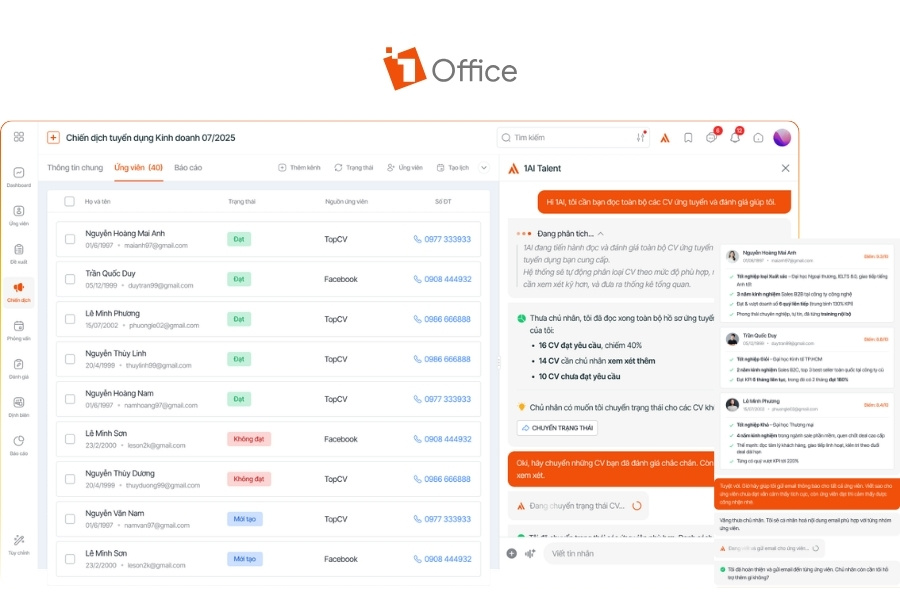Click Trạng thái toolbar button
This screenshot has width=900, height=600.
(x=354, y=168)
